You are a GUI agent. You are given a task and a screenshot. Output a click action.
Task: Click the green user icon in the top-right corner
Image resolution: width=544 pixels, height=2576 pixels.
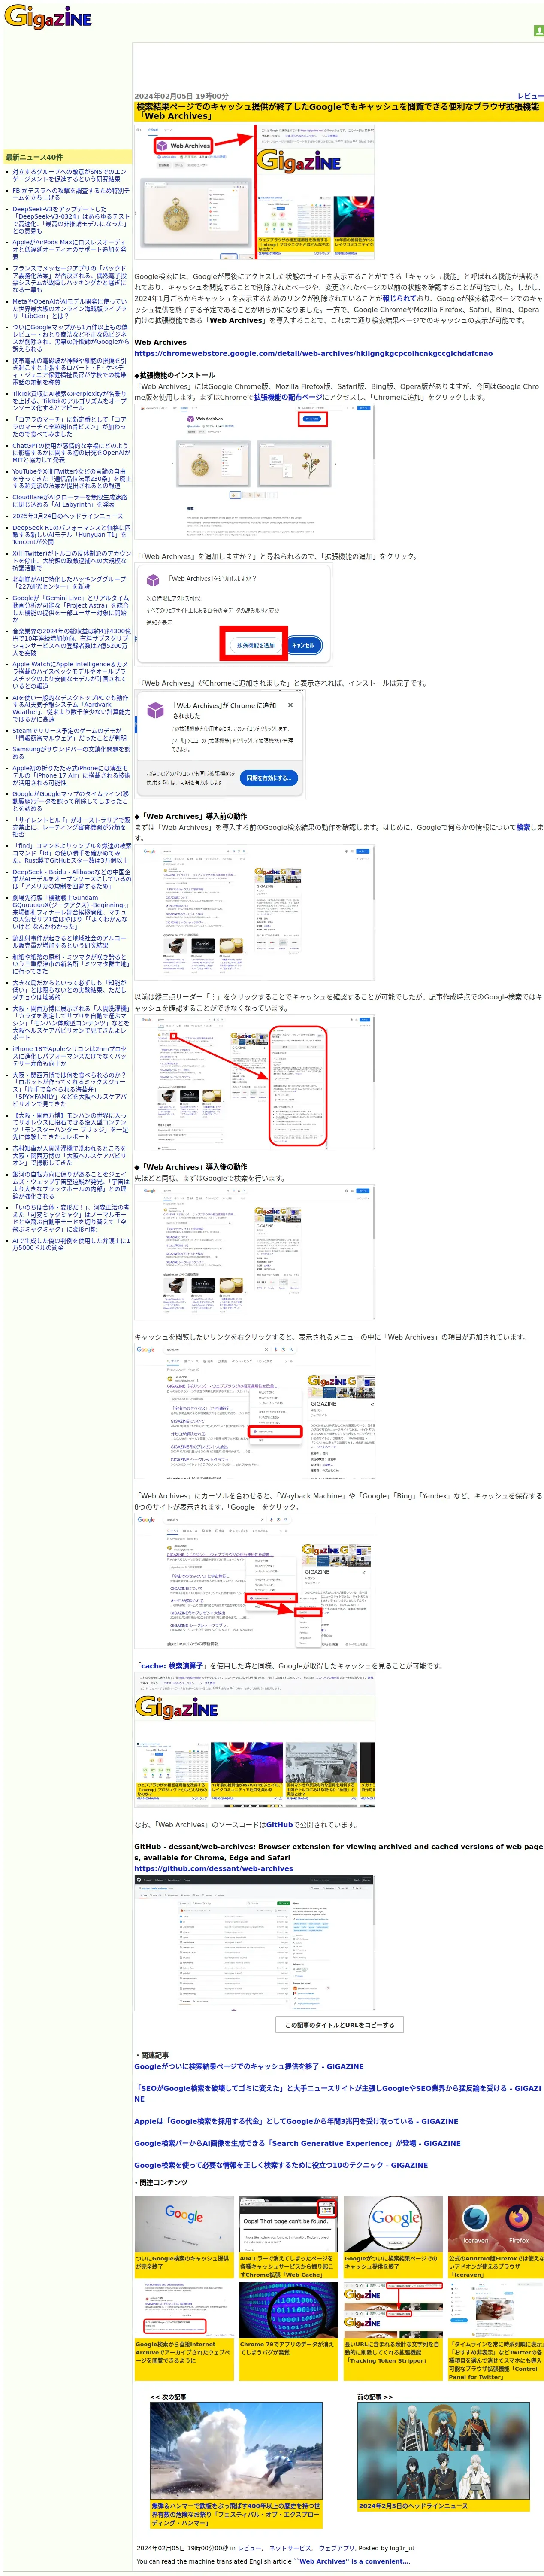(x=538, y=31)
